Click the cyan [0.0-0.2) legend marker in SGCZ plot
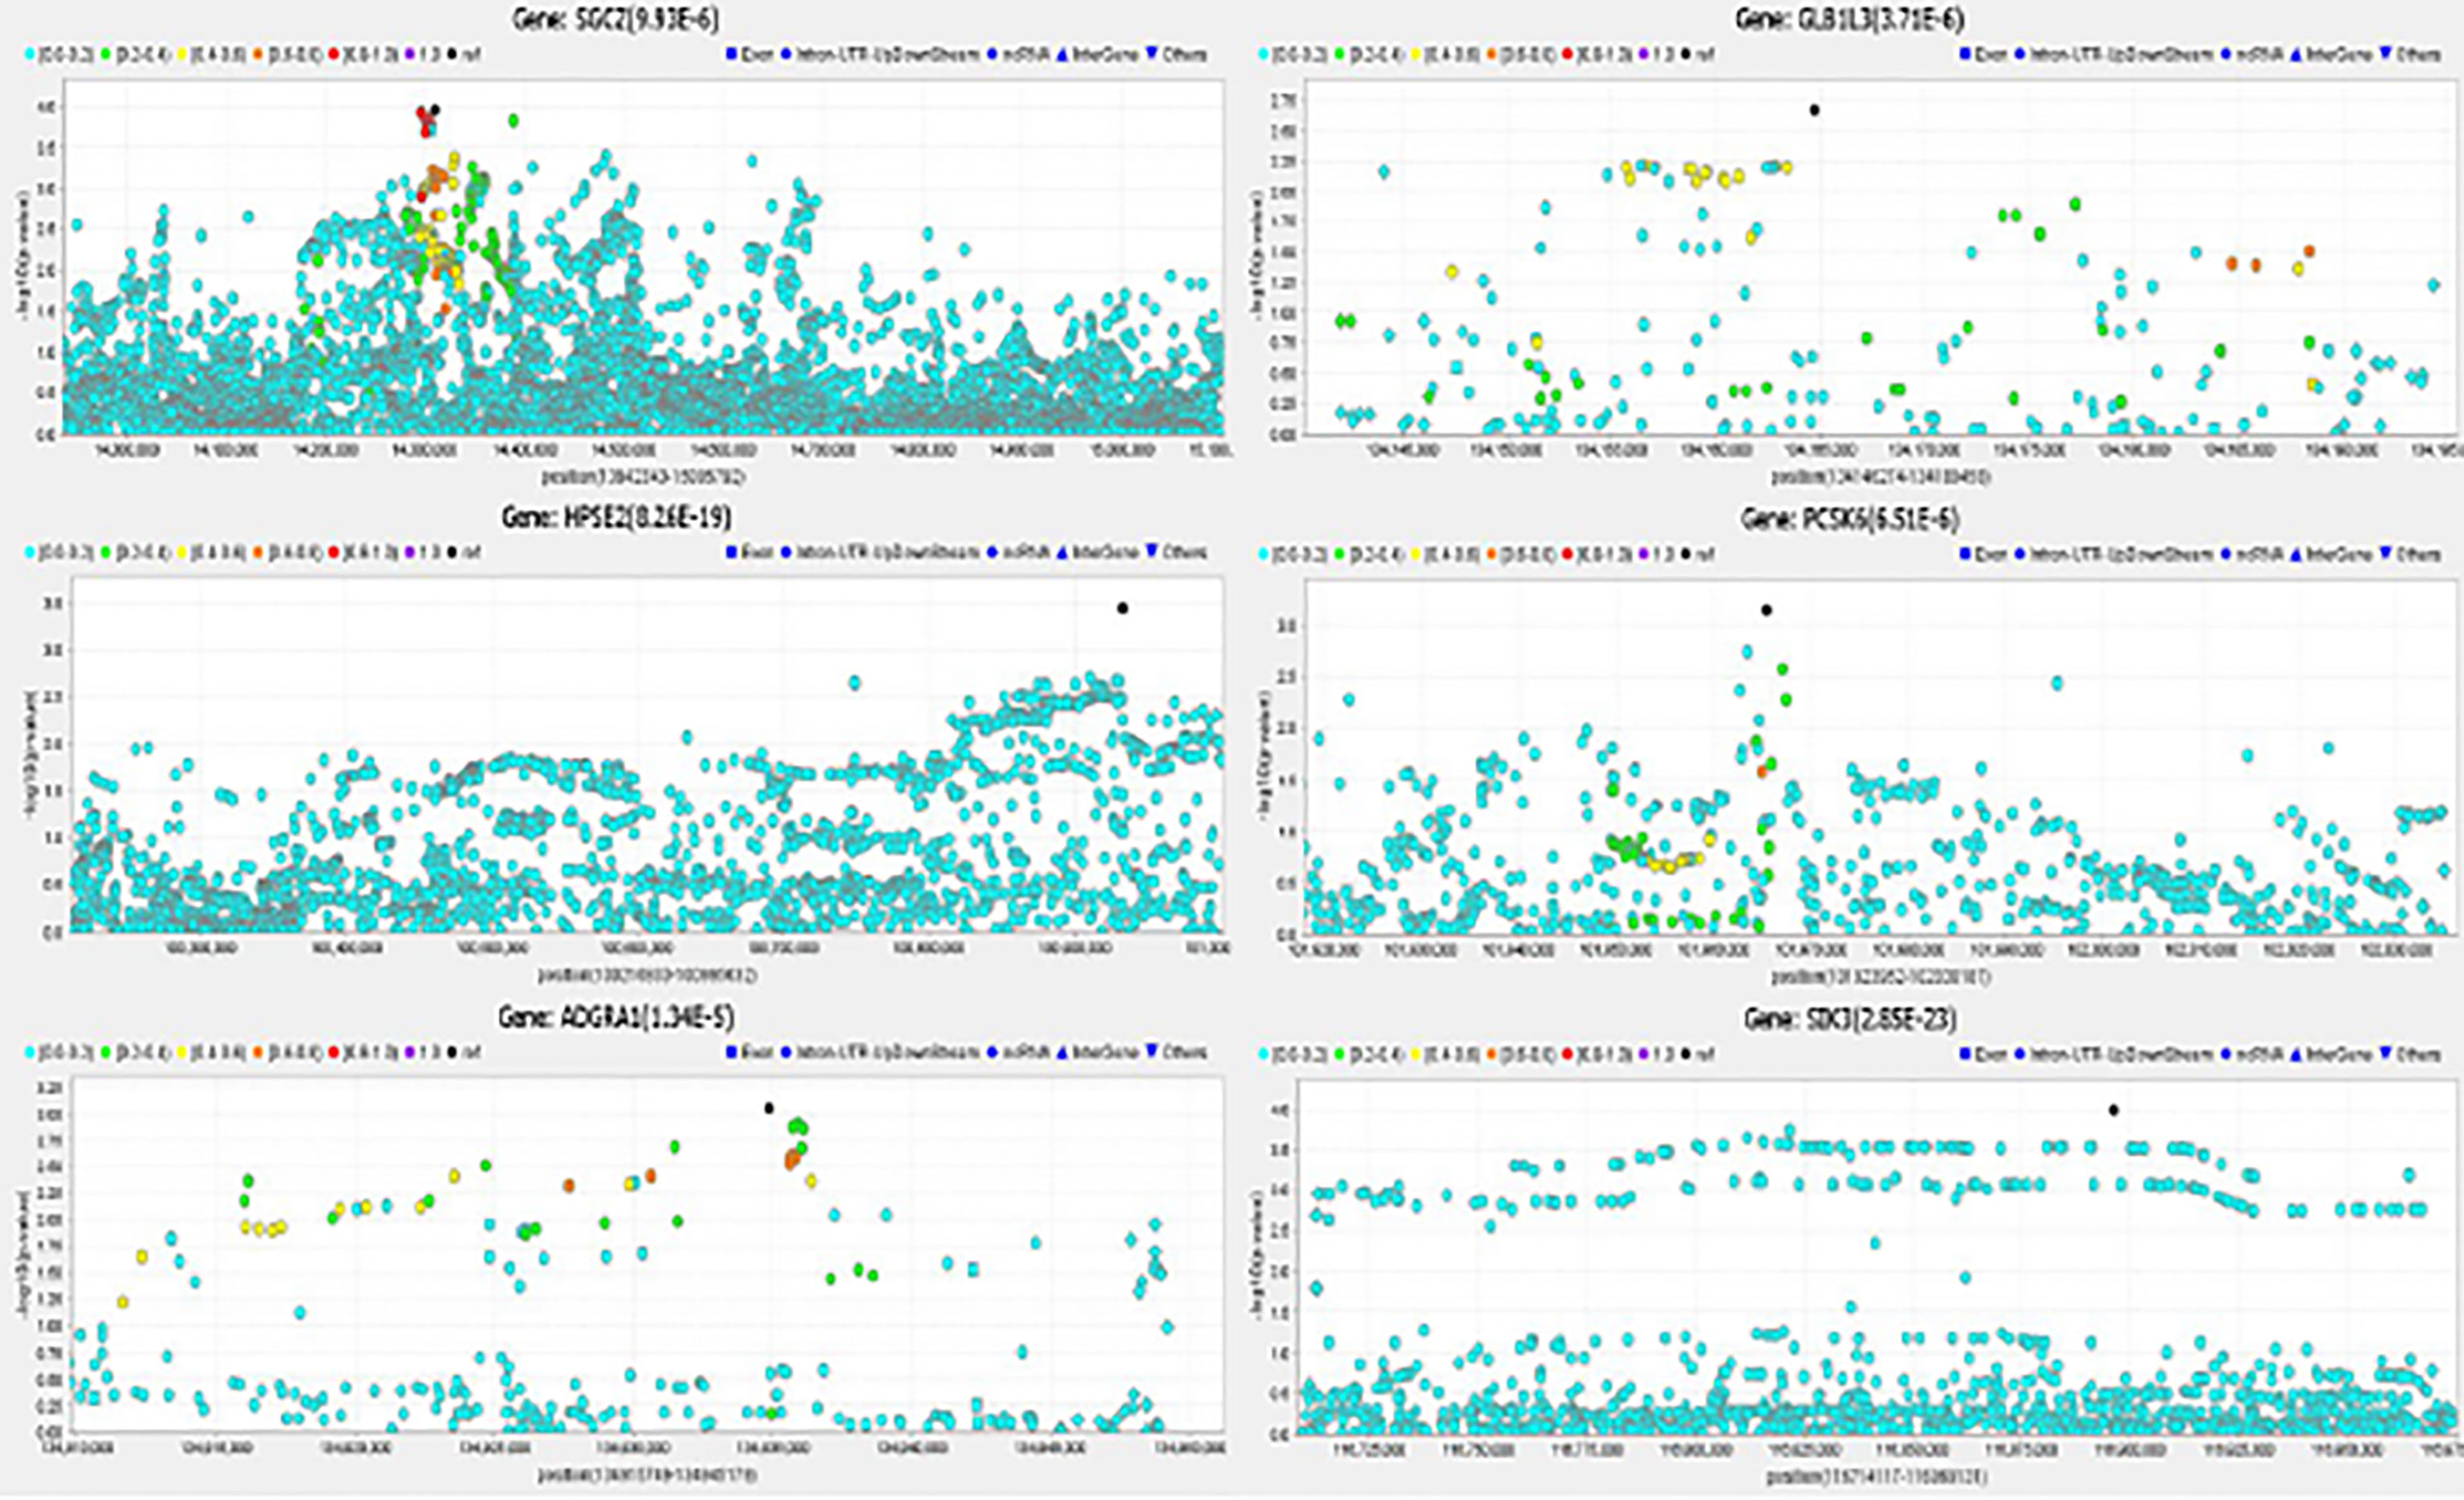 (30, 54)
